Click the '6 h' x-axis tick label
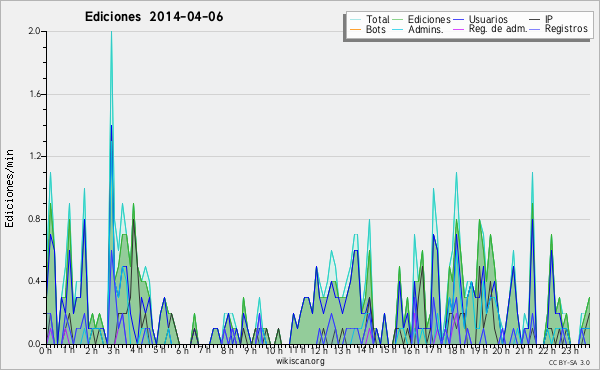The width and height of the screenshot is (600, 370). click(182, 350)
